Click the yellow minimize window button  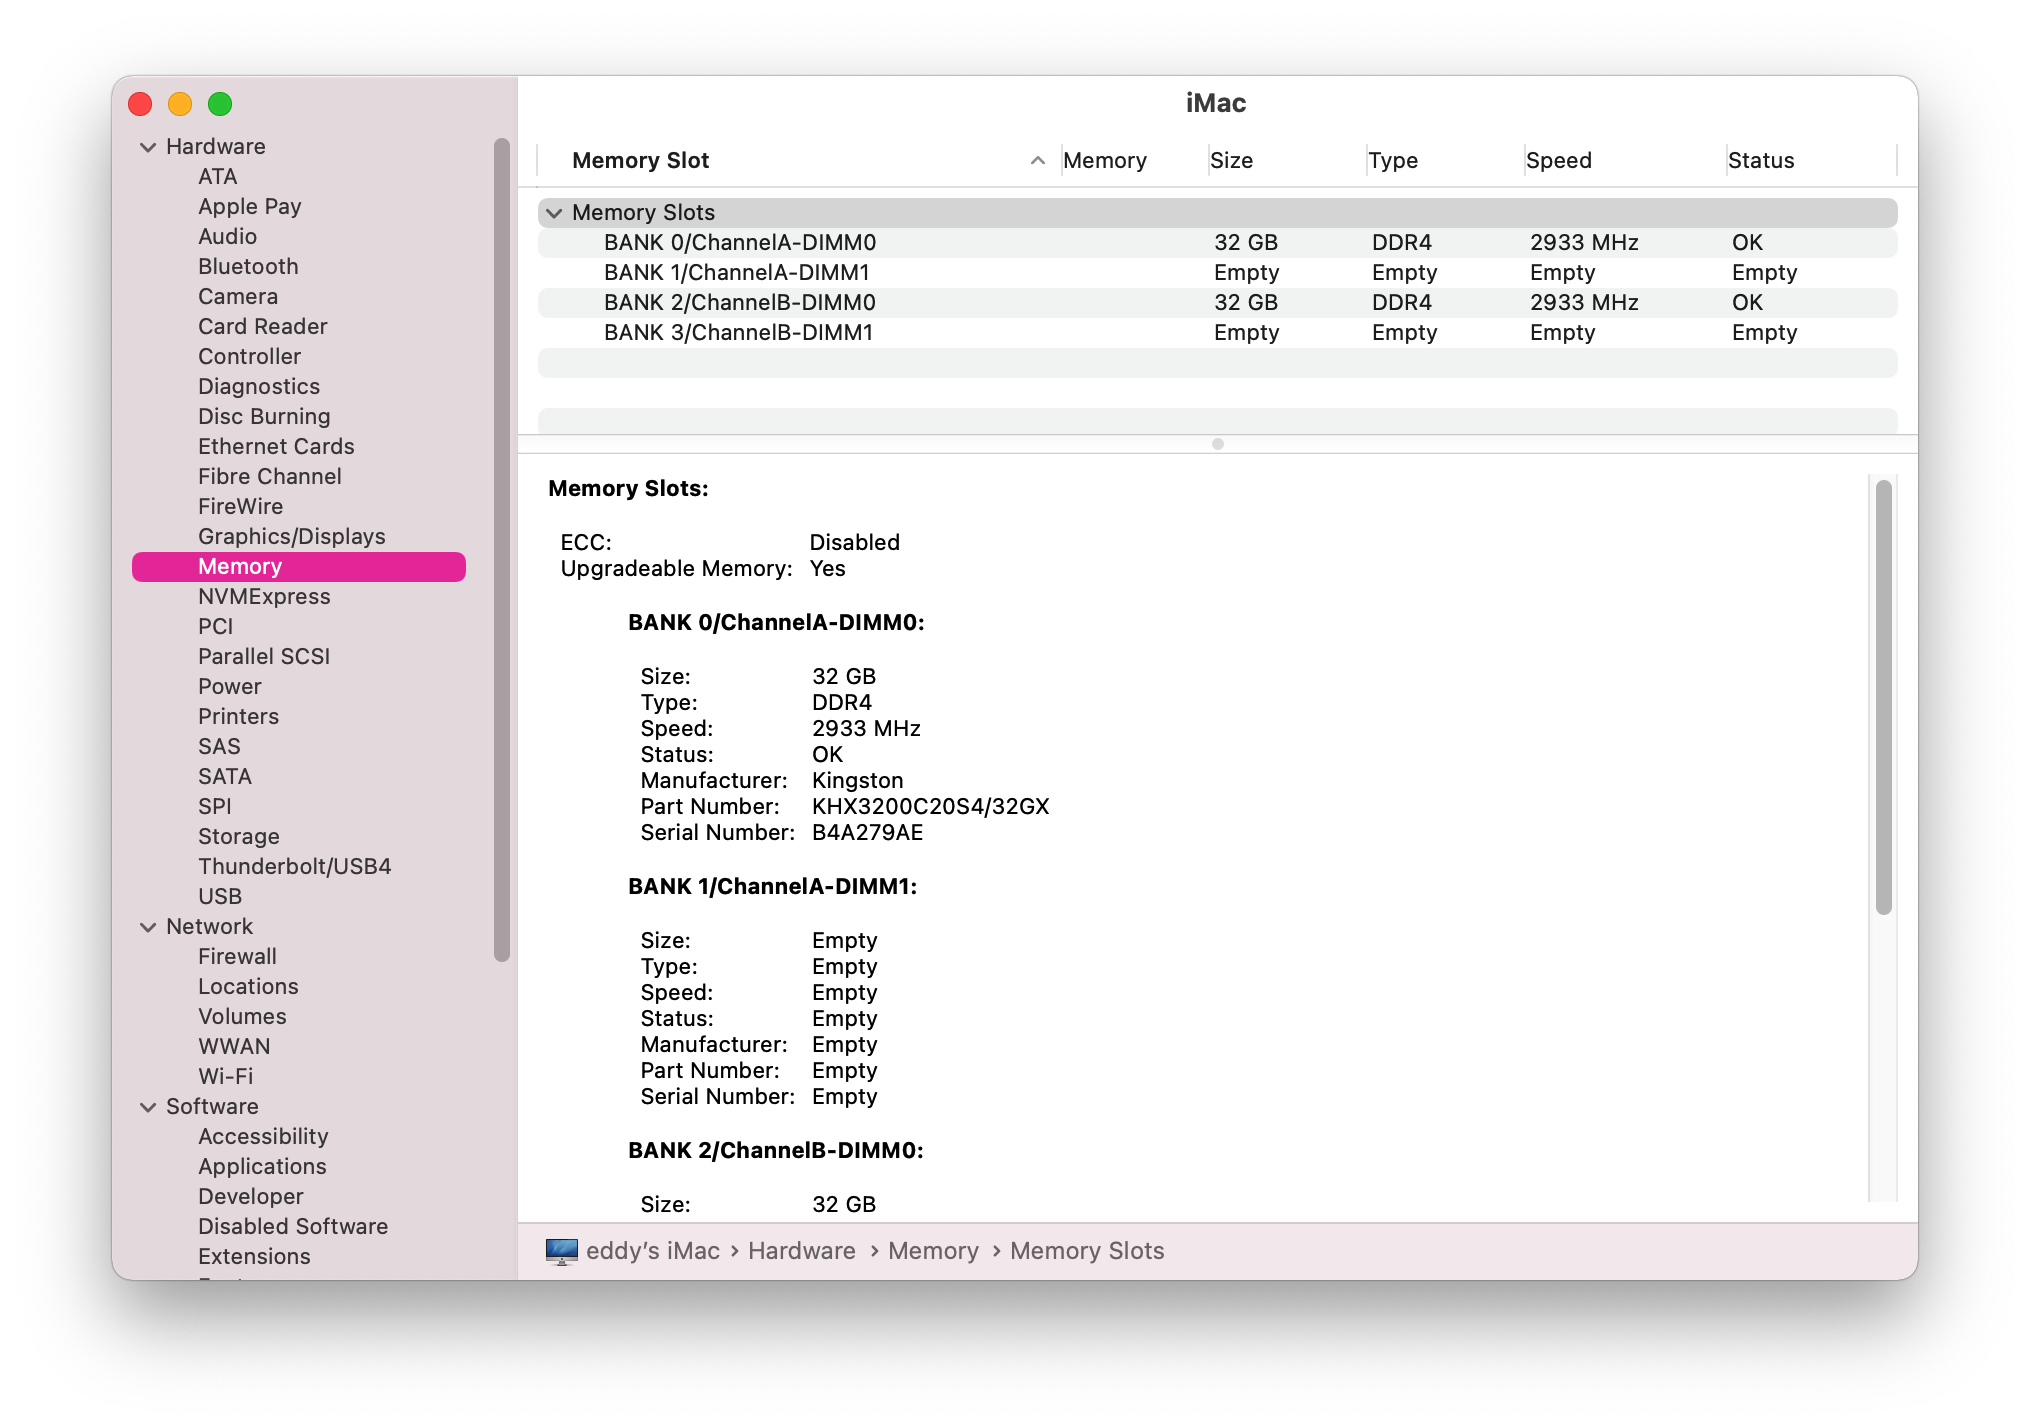coord(180,104)
